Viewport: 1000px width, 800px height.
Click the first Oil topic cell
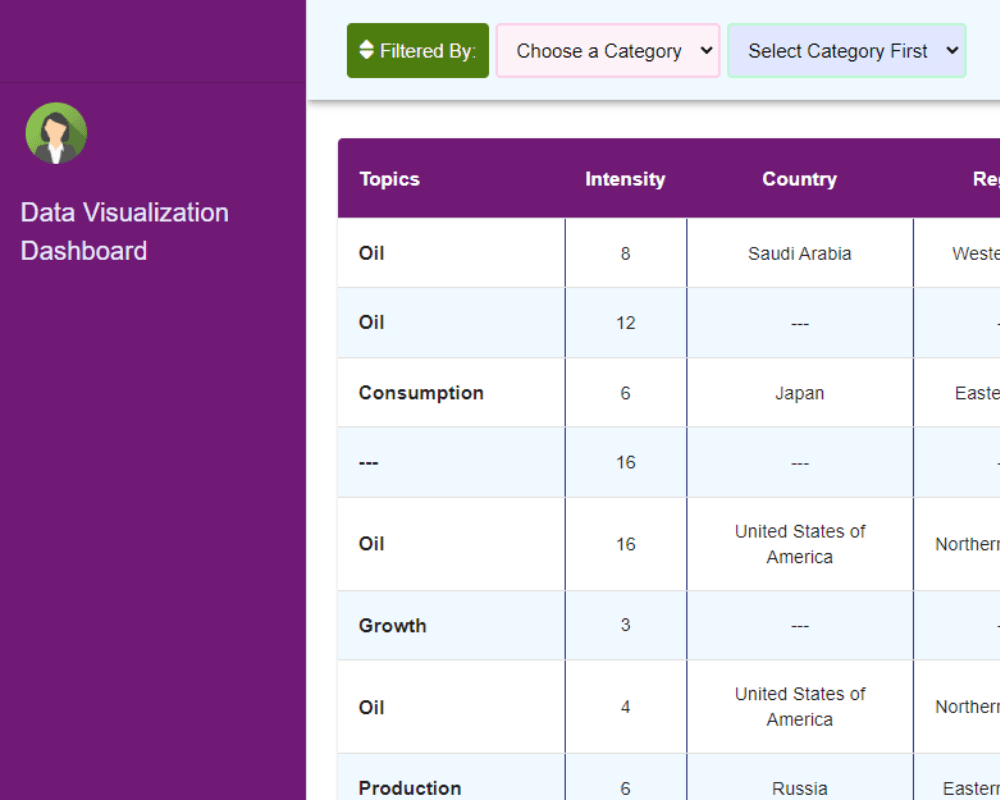click(x=371, y=254)
